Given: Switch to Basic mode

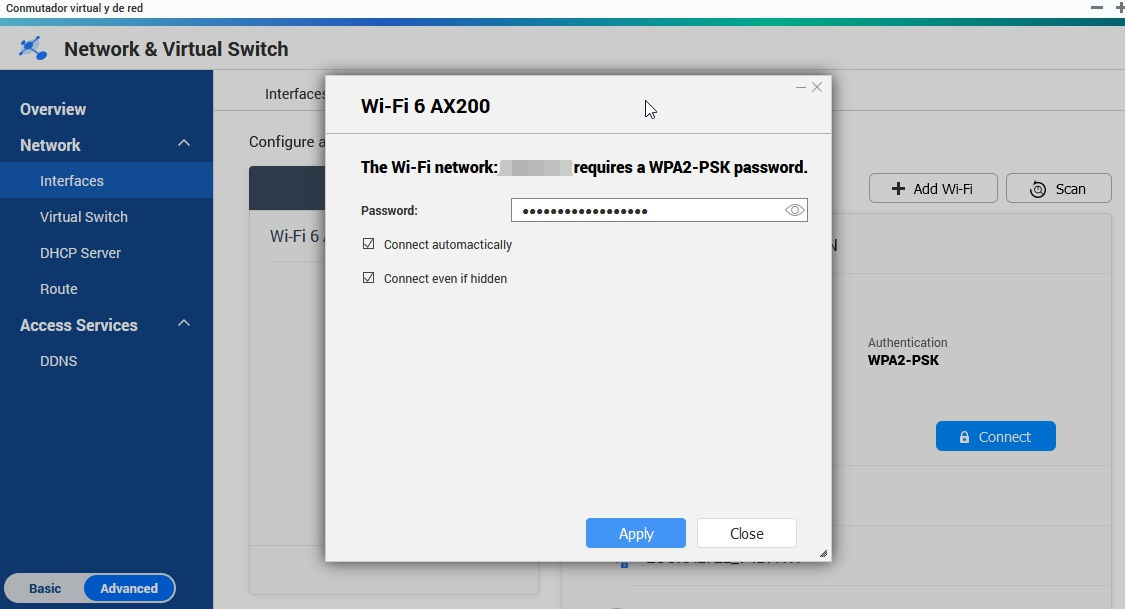Looking at the screenshot, I should (x=45, y=588).
